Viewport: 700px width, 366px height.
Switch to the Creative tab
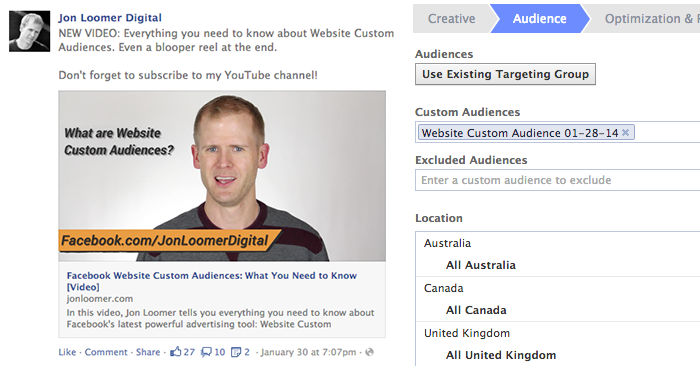point(451,19)
